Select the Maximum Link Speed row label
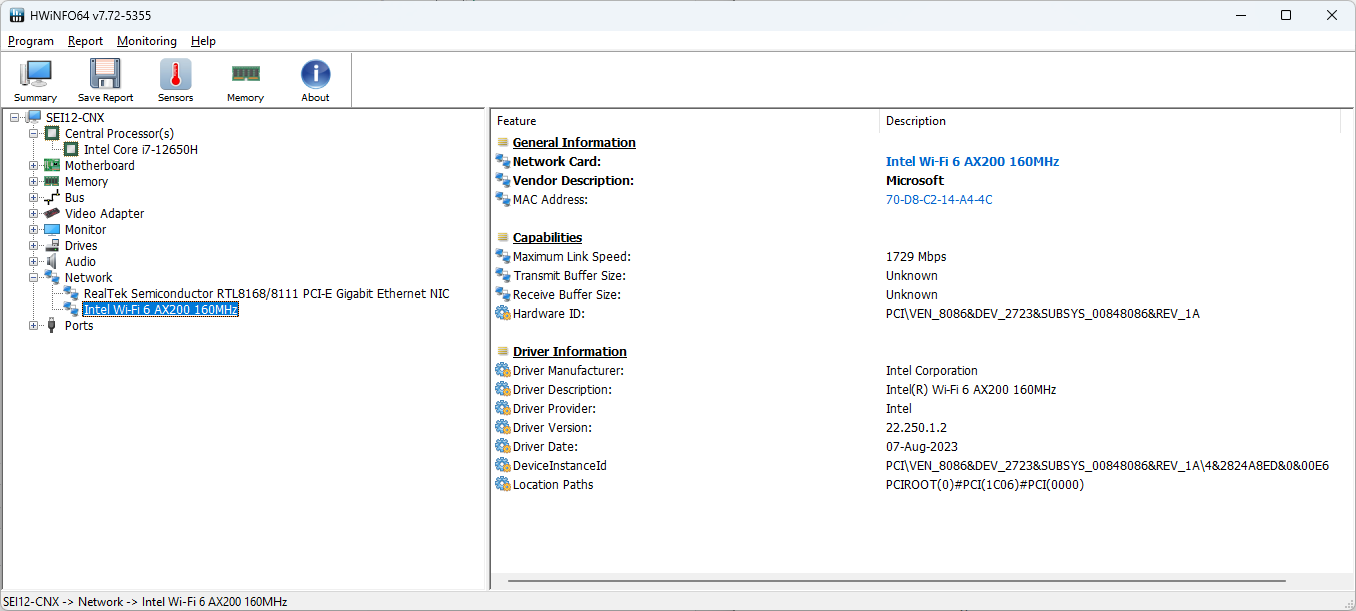The image size is (1356, 611). [x=572, y=257]
